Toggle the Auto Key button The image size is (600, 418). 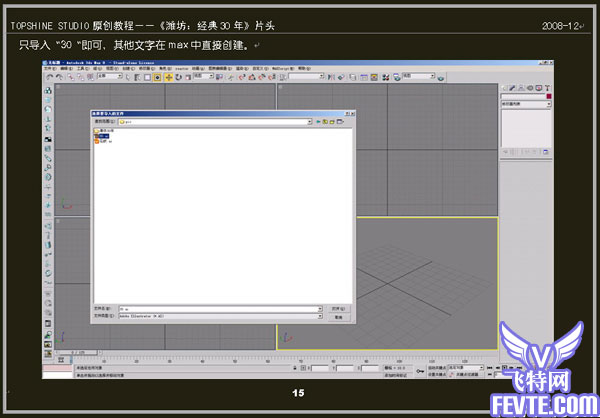pos(437,368)
